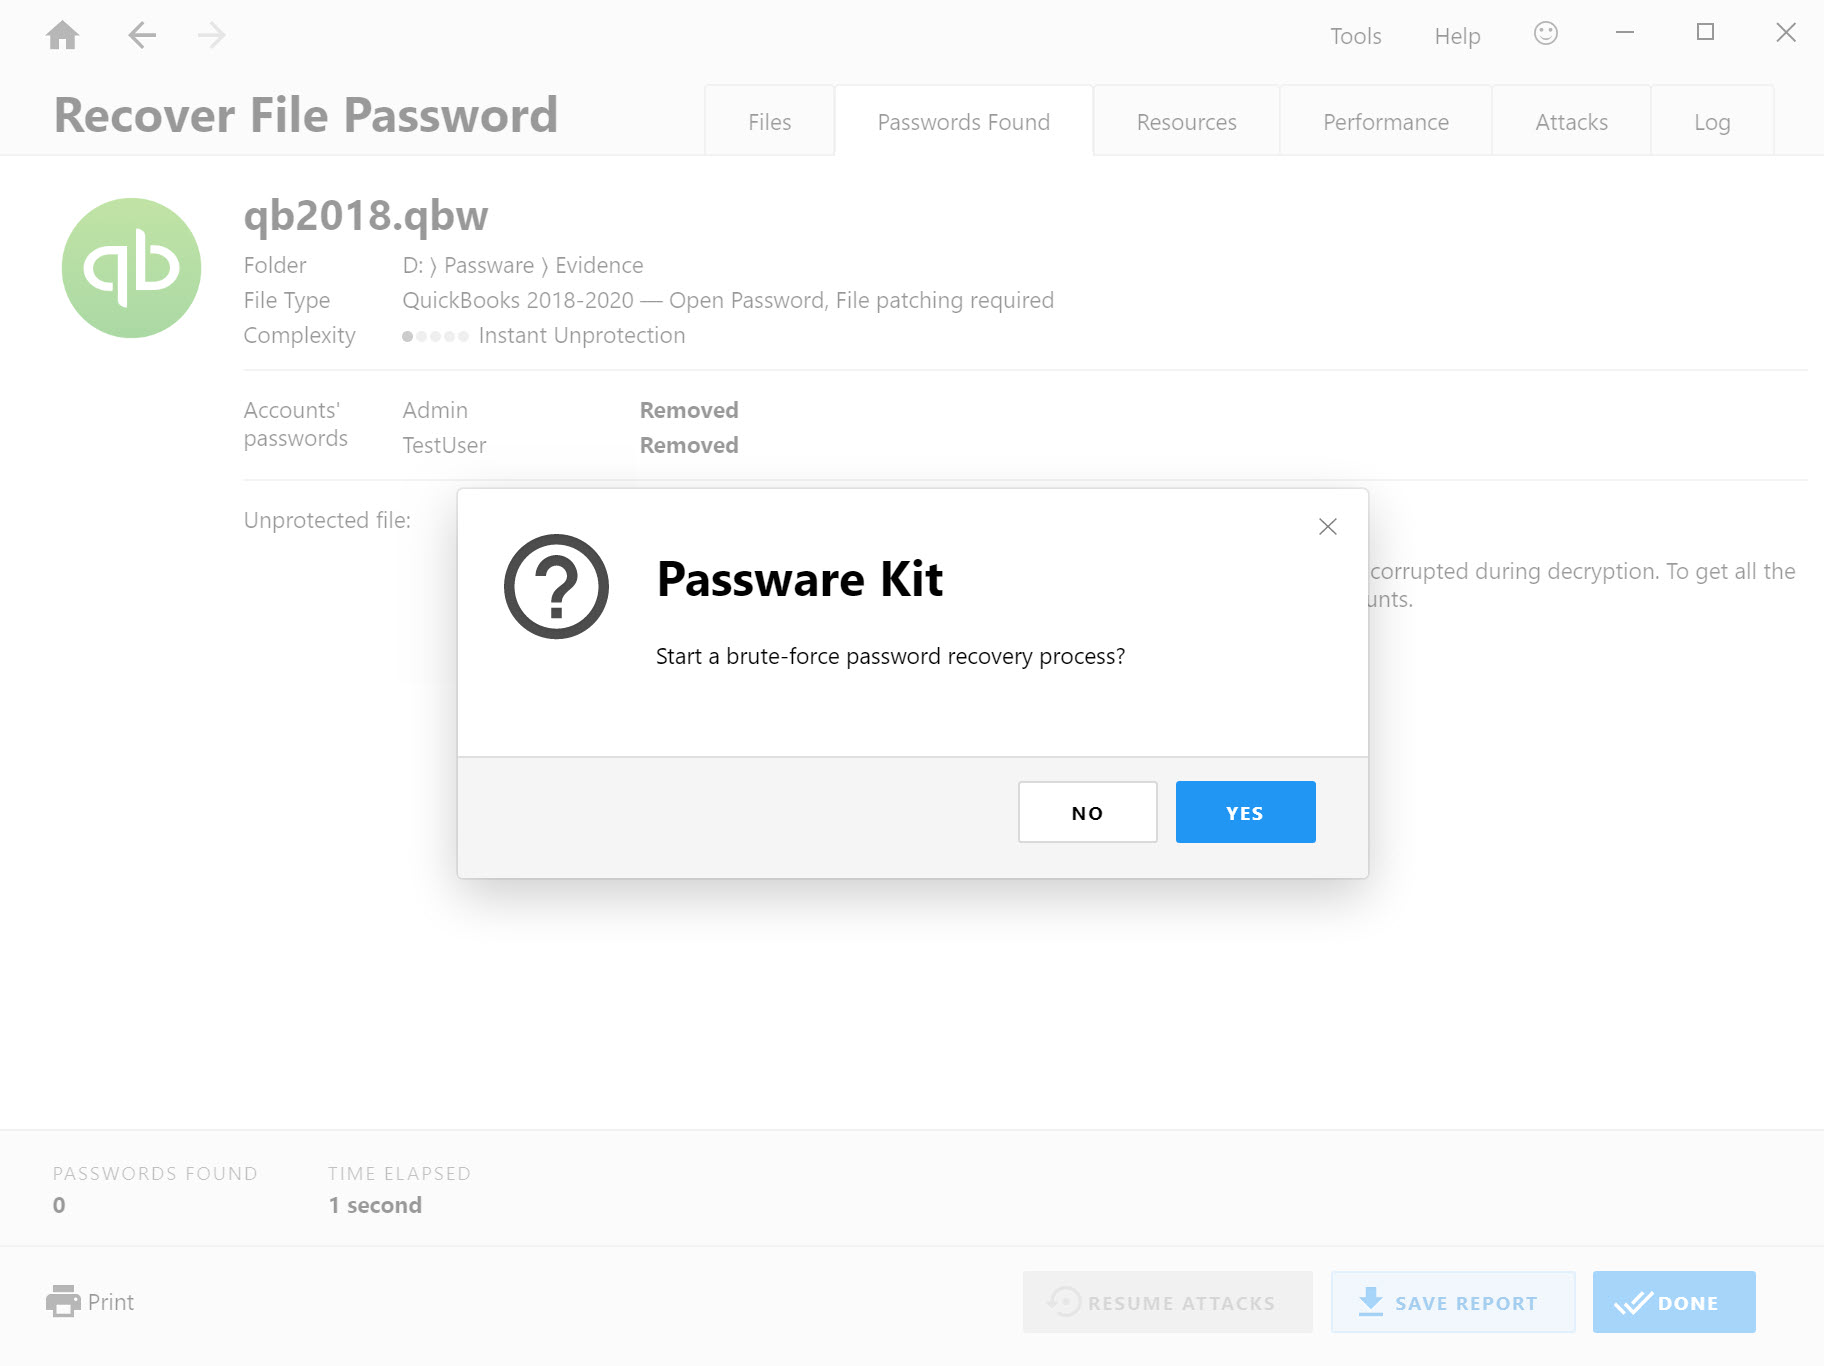Switch to the Attacks tab
Viewport: 1824px width, 1366px height.
click(x=1571, y=121)
